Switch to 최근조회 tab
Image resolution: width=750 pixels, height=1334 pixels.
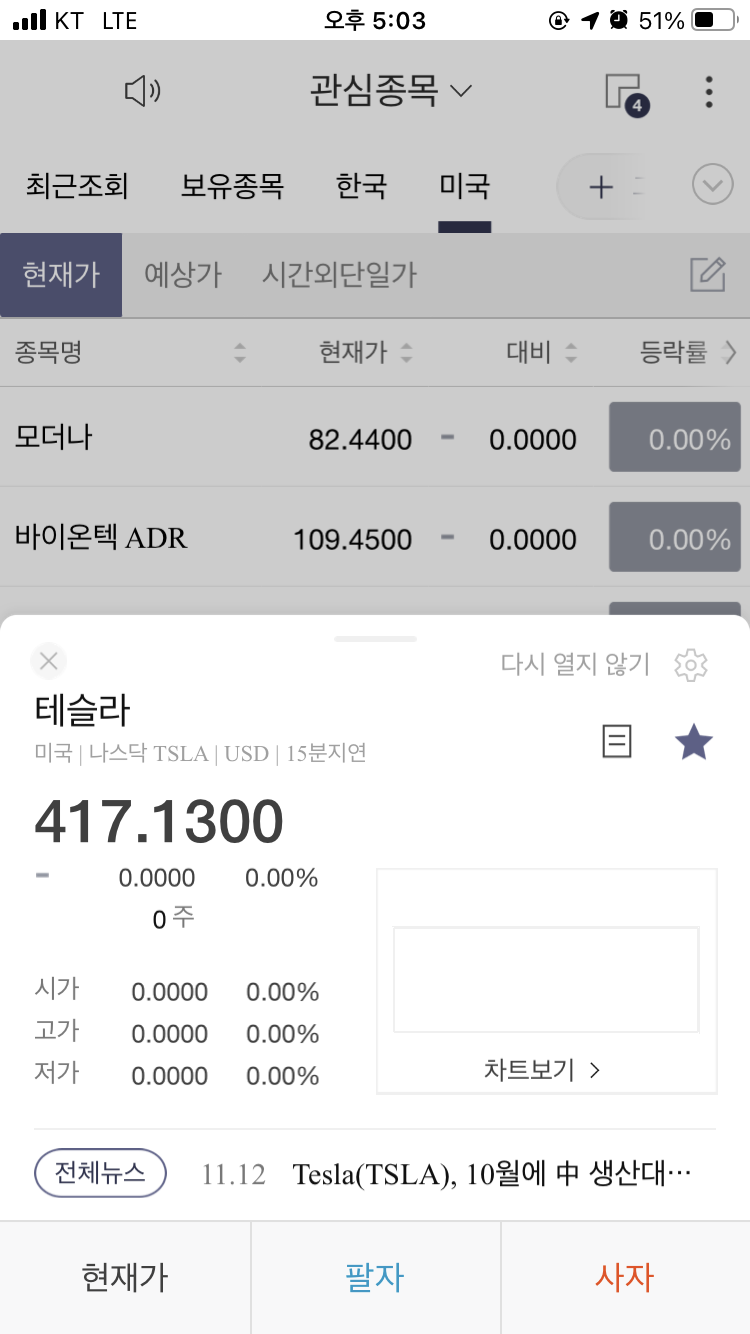pos(77,185)
